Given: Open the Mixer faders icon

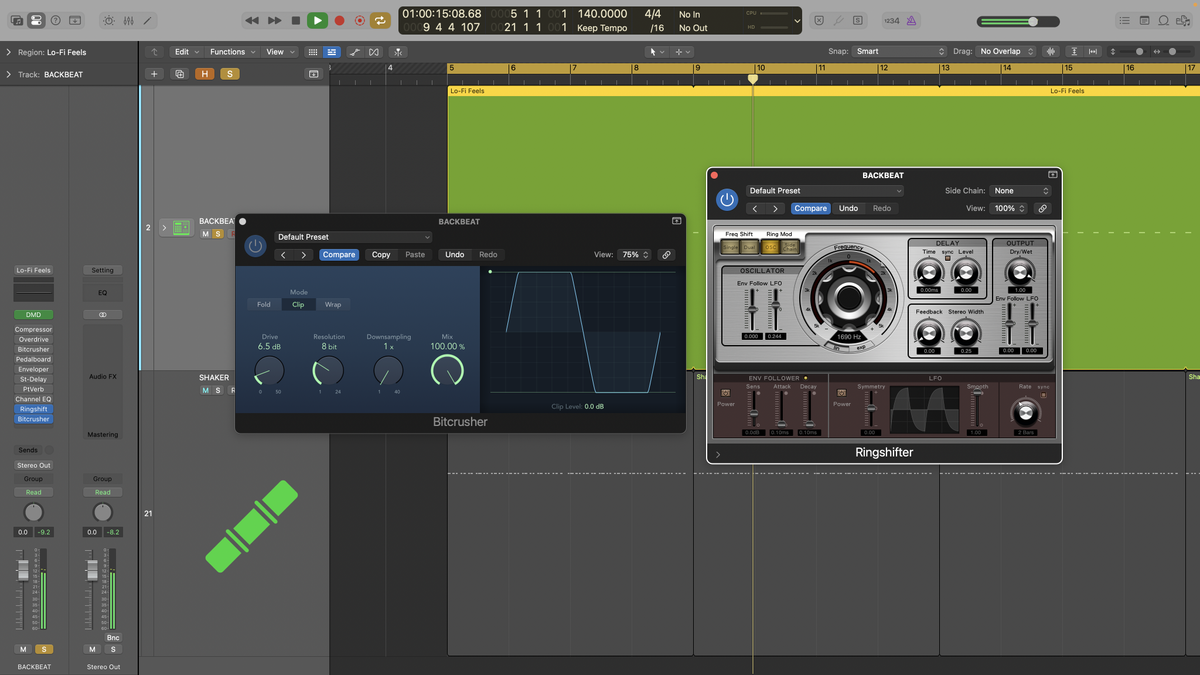Looking at the screenshot, I should pos(128,20).
